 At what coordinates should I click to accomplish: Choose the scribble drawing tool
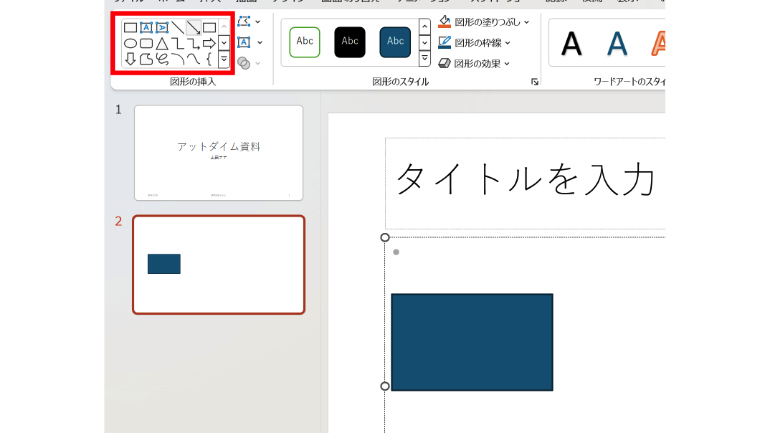[162, 59]
